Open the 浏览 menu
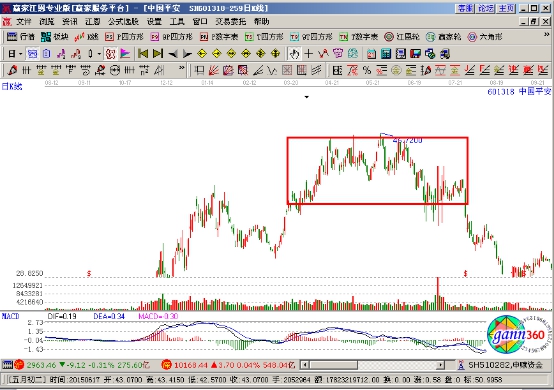 tap(47, 22)
